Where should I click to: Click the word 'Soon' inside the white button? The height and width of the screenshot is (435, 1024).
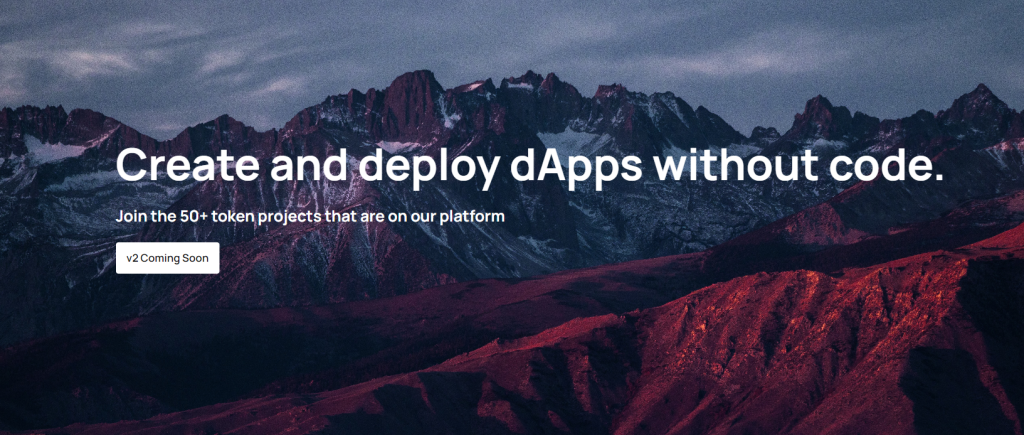click(195, 258)
